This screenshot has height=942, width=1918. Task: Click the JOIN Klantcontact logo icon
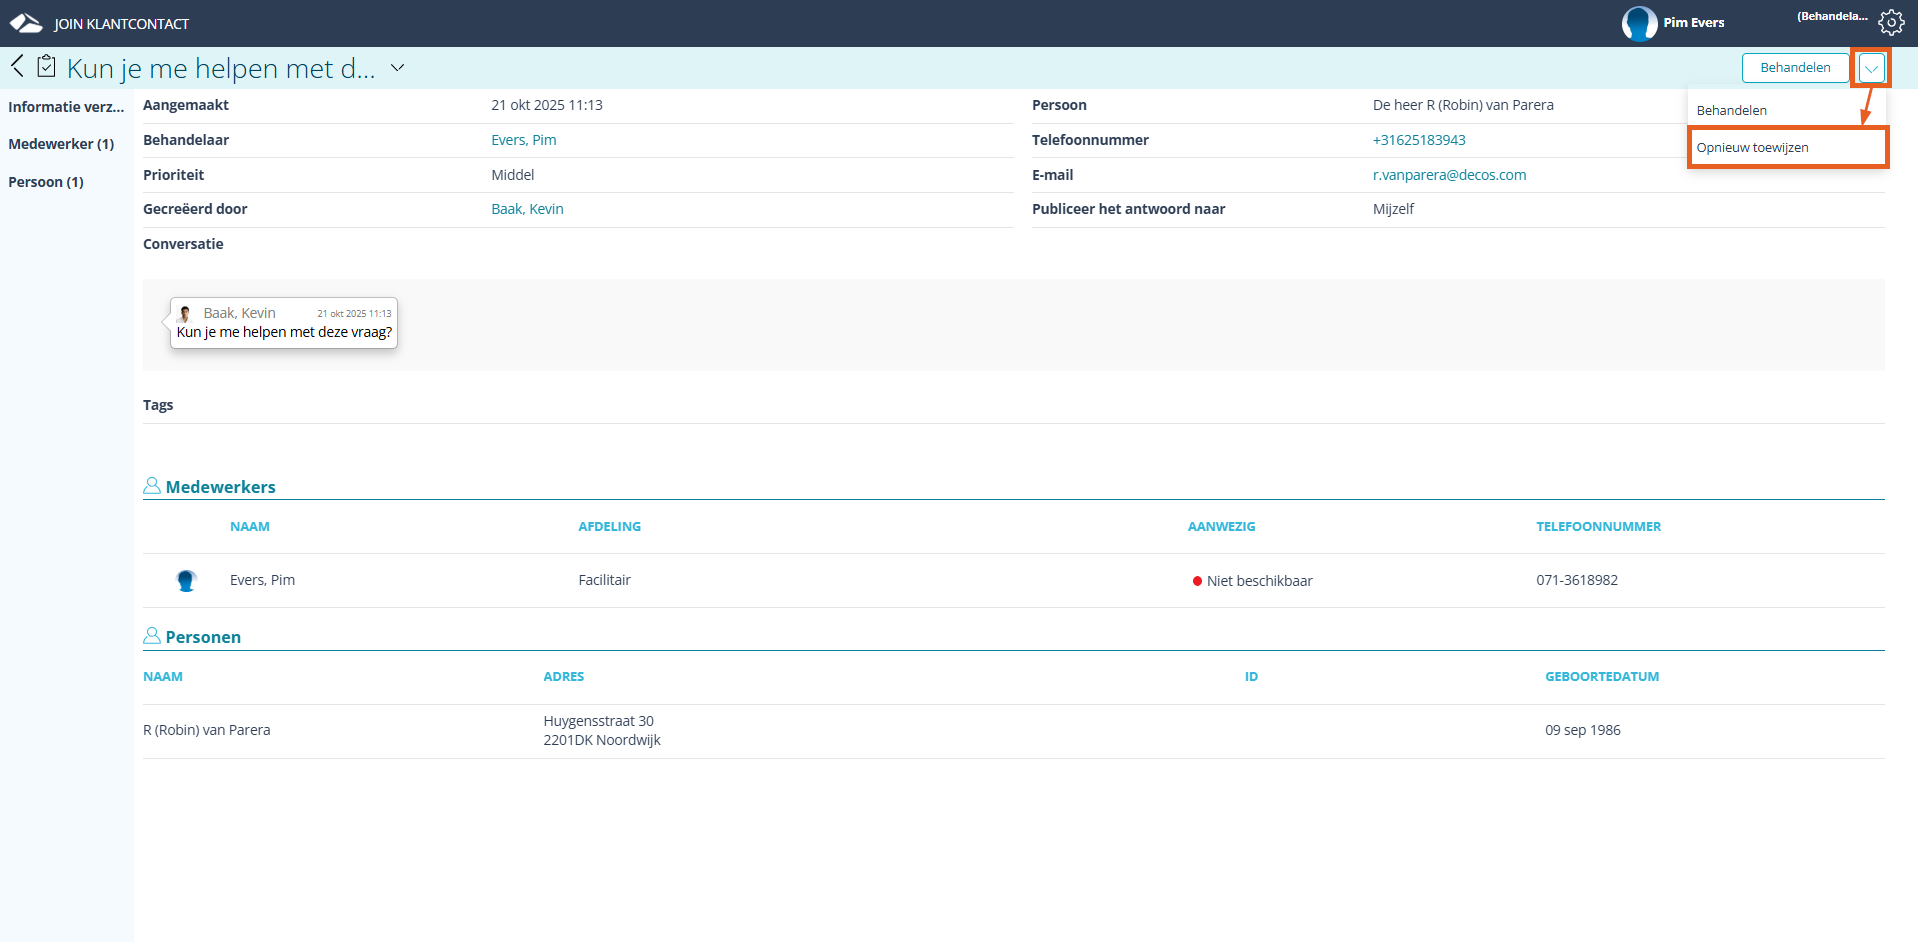[x=26, y=24]
